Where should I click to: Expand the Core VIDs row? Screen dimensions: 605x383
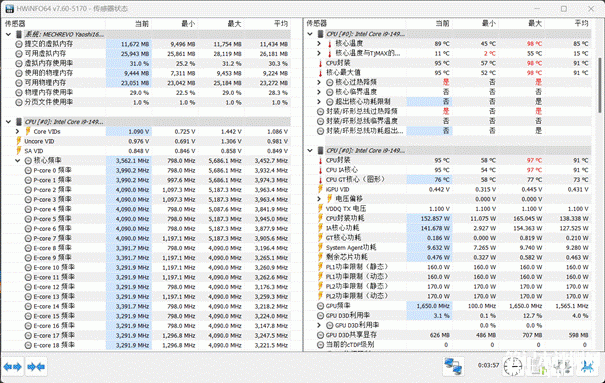point(17,132)
